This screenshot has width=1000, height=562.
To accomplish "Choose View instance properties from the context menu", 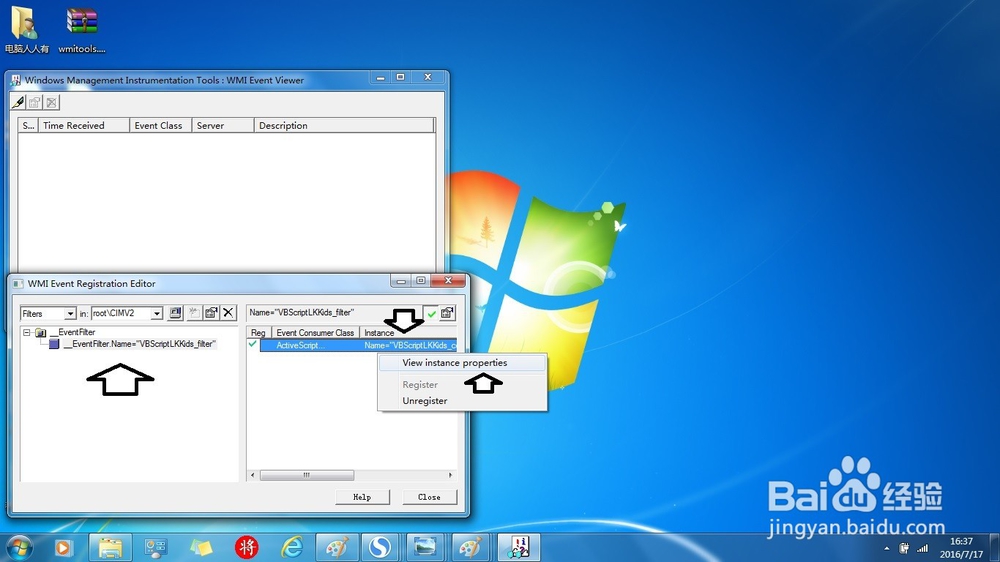I will coord(463,362).
